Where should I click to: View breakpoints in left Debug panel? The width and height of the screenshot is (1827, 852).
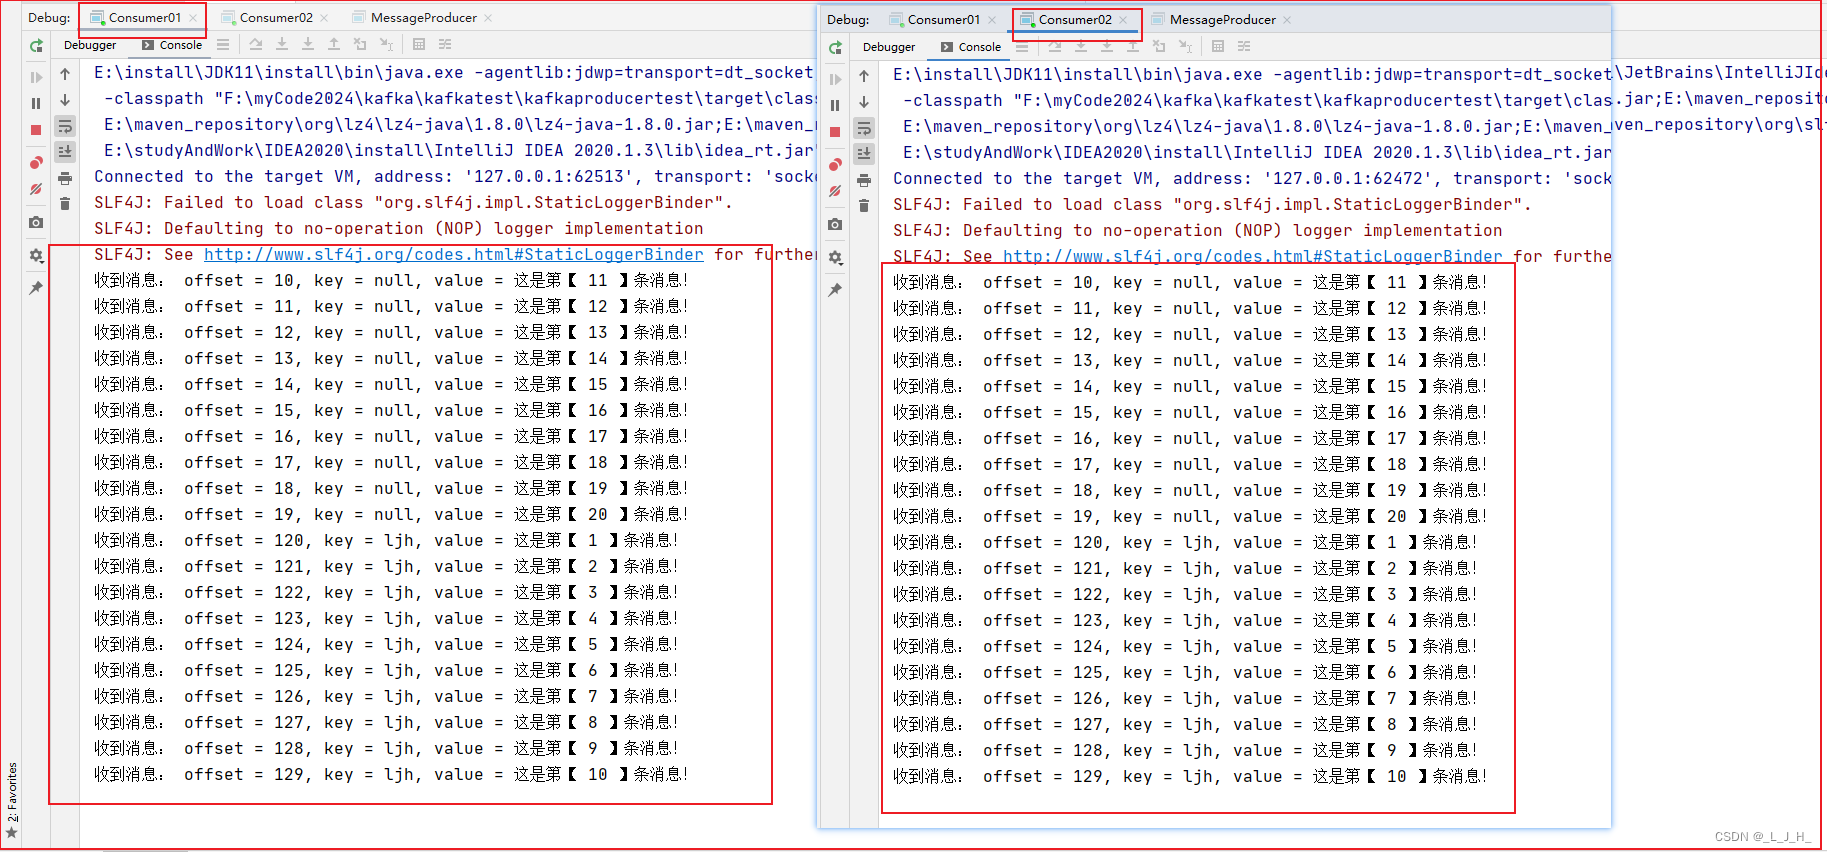(x=36, y=162)
